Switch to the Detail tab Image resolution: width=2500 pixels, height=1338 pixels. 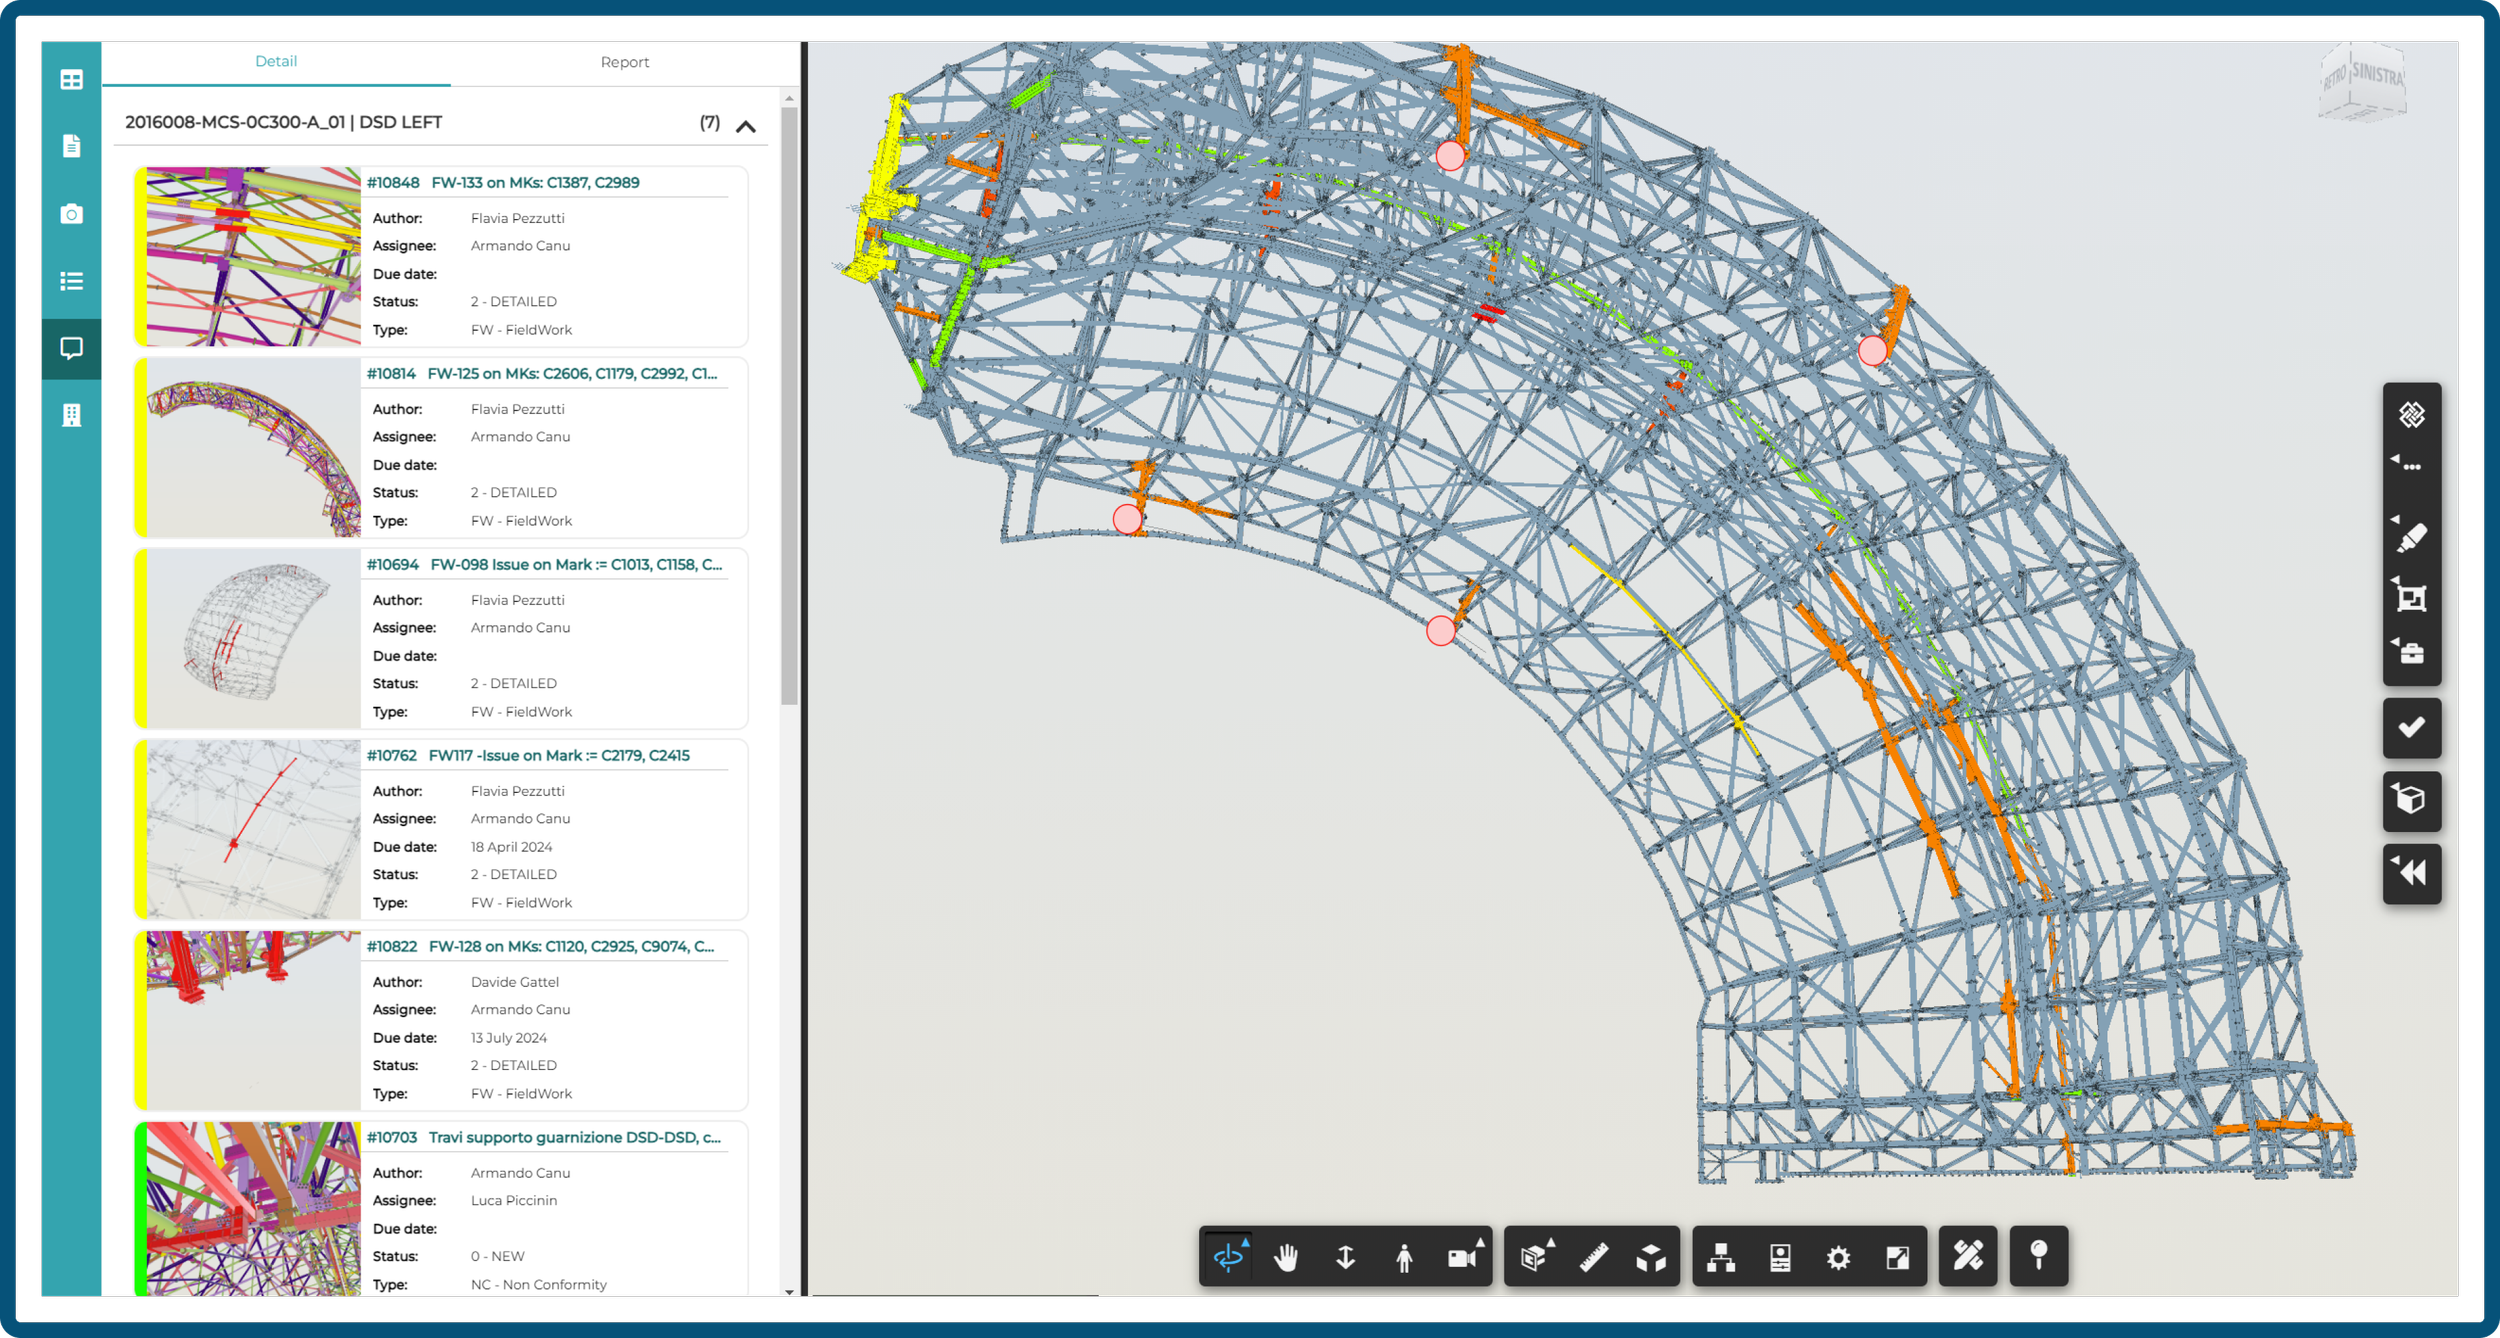click(x=276, y=61)
